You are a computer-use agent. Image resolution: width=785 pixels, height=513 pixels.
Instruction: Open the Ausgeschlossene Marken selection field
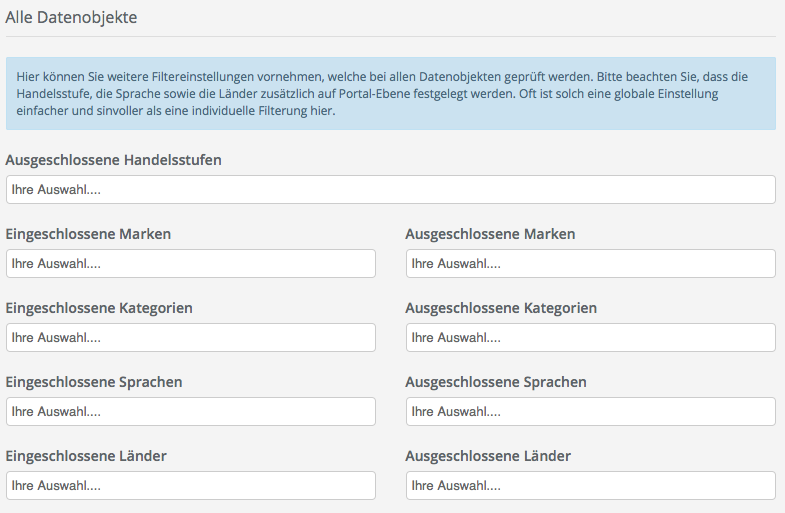pos(590,264)
